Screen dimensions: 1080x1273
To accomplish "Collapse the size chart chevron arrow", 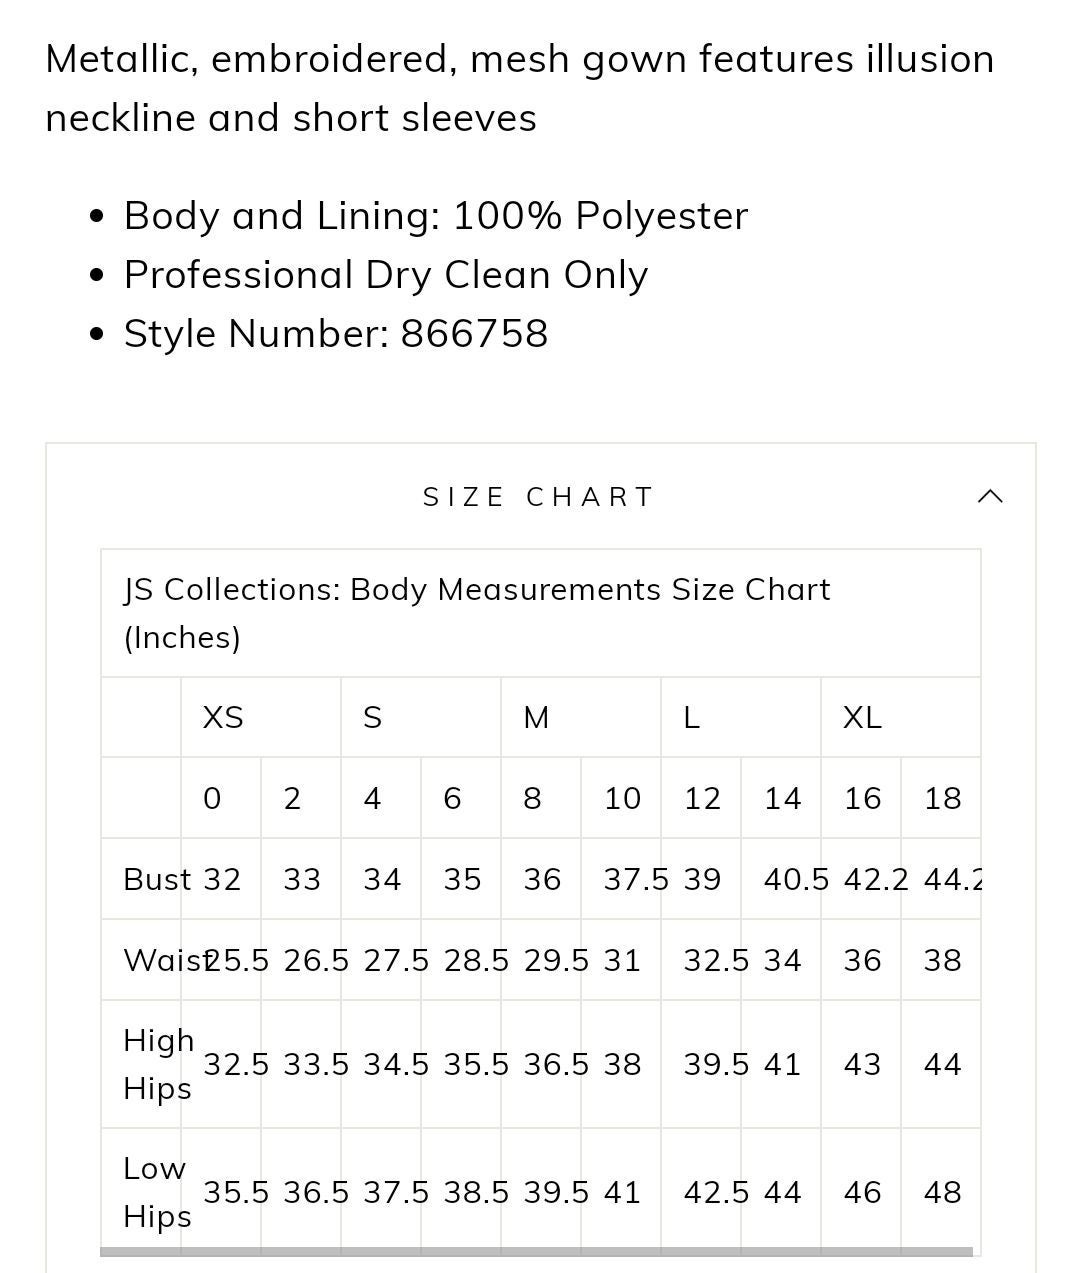I will [x=989, y=496].
